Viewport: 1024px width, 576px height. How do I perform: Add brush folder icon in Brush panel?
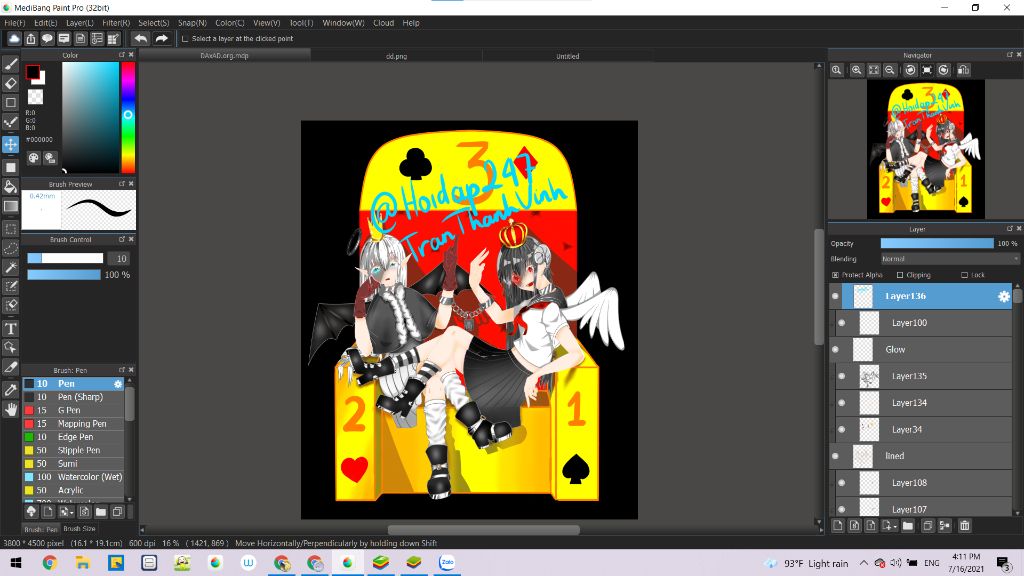pos(101,511)
